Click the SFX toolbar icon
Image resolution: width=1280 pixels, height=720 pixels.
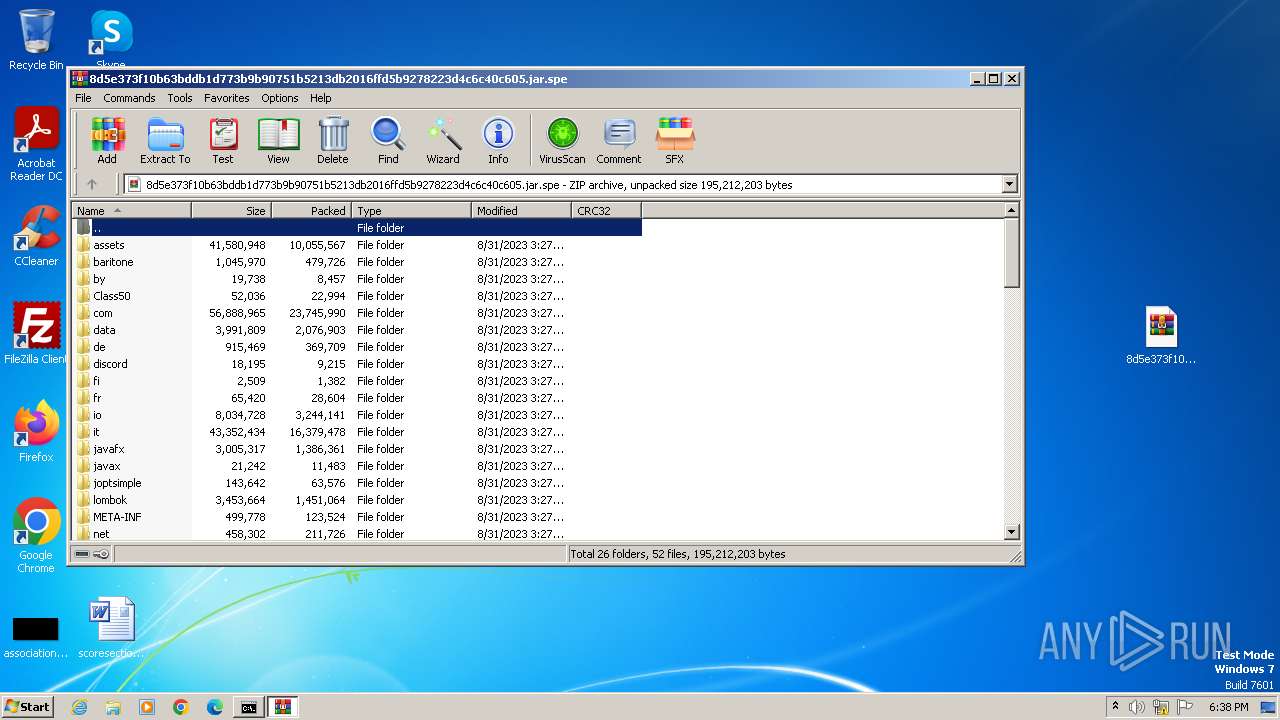675,140
